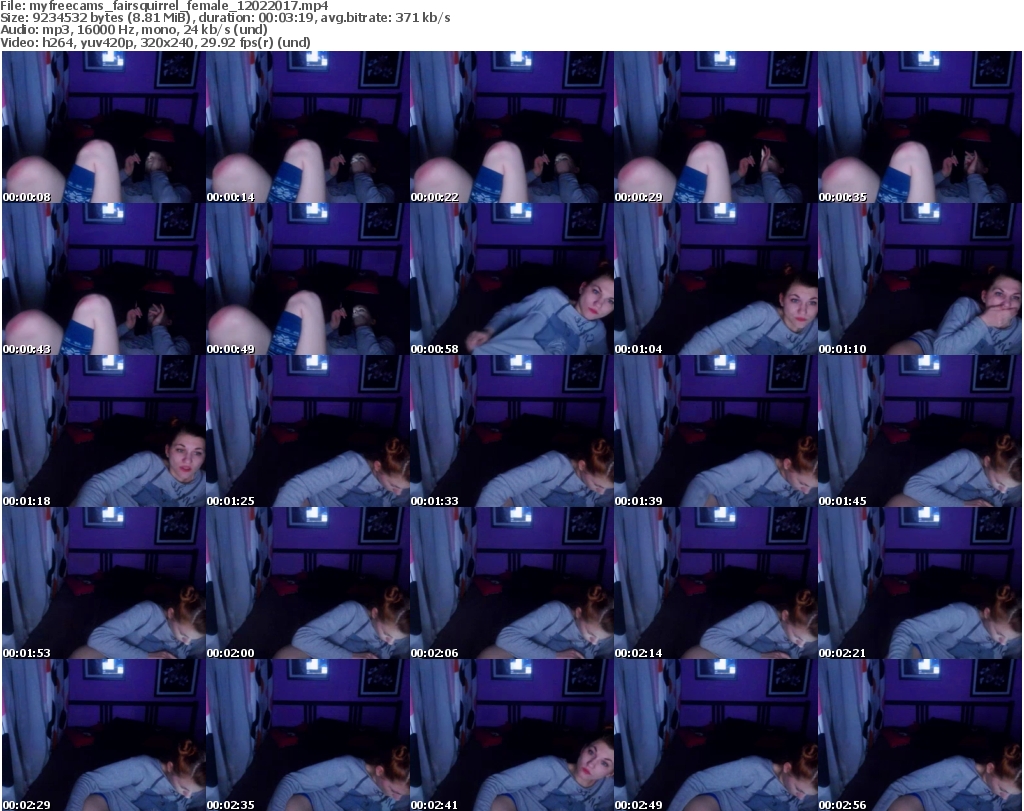
Task: View the 00:02:35 contact sheet frame
Action: pos(308,735)
